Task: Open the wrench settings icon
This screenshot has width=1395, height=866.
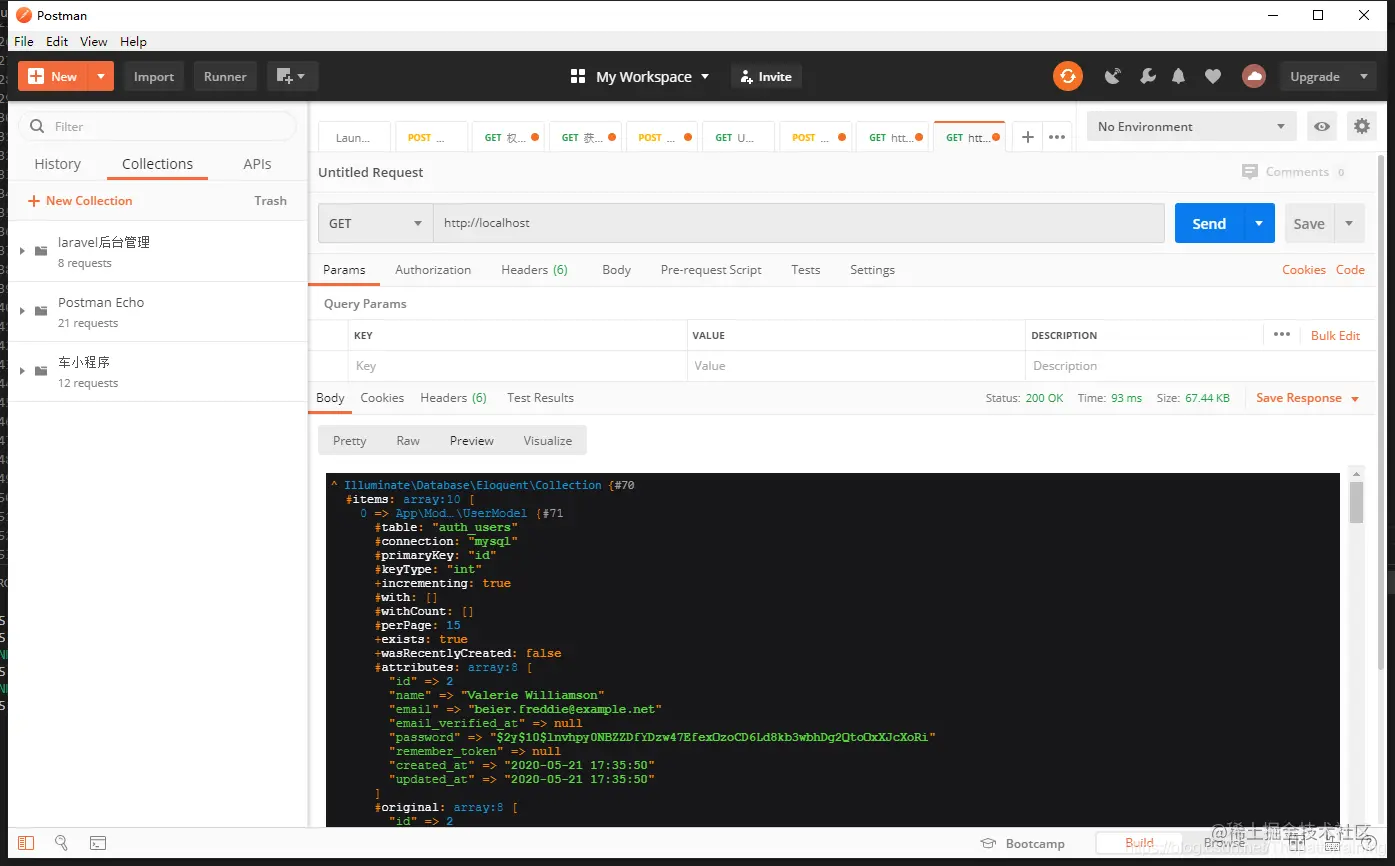Action: 1147,76
